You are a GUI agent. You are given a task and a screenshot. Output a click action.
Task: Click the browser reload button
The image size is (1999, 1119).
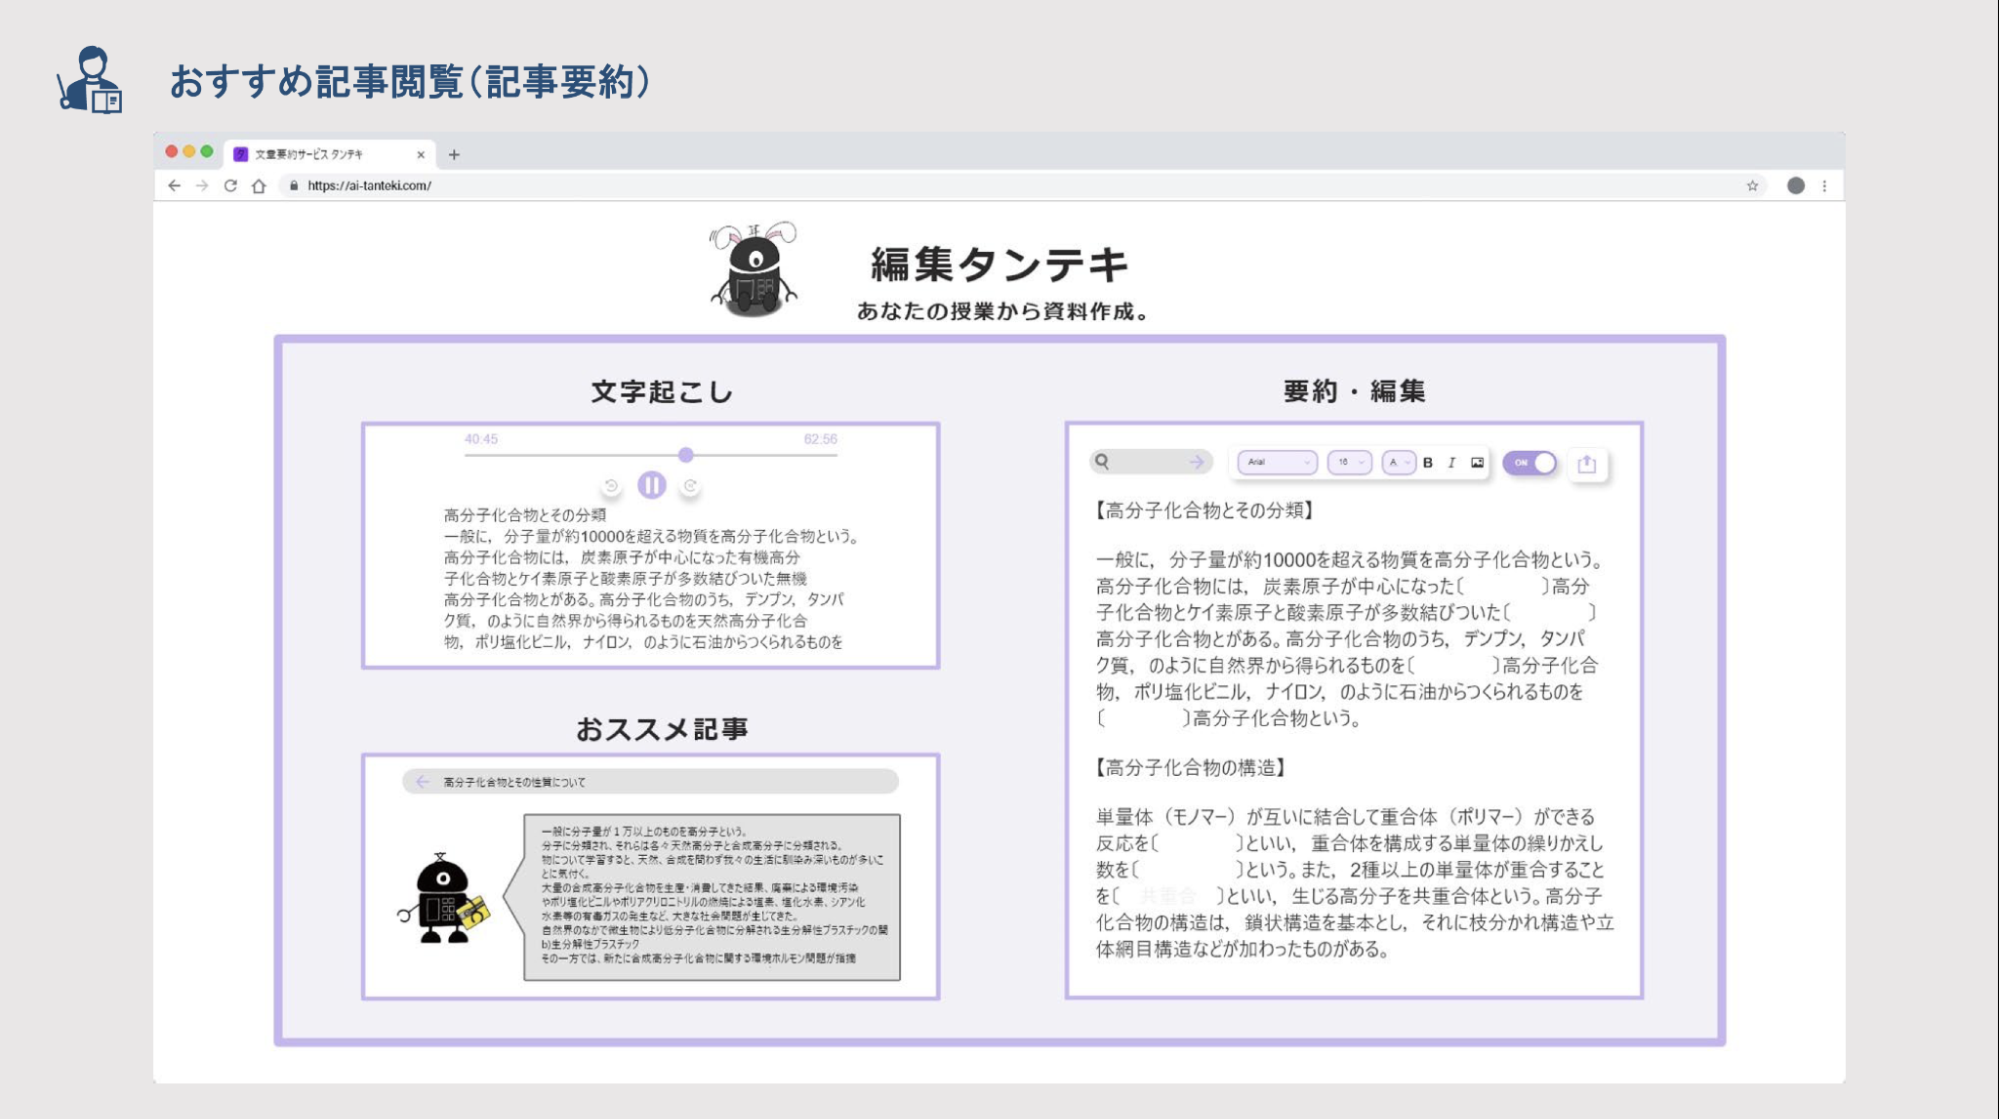(x=230, y=185)
